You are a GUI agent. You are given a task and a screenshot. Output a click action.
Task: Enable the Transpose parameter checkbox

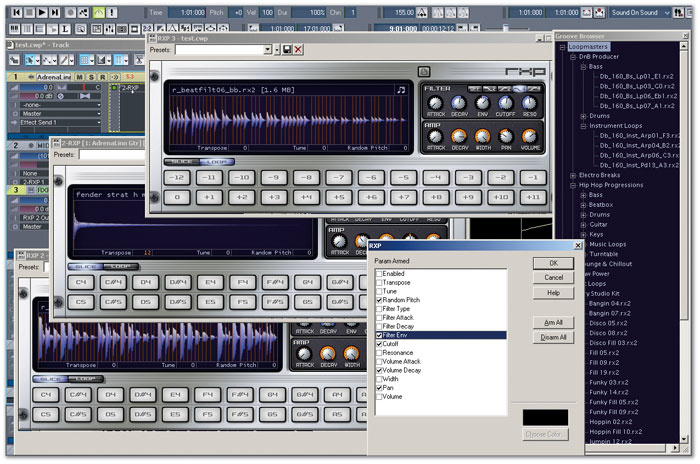pyautogui.click(x=378, y=282)
